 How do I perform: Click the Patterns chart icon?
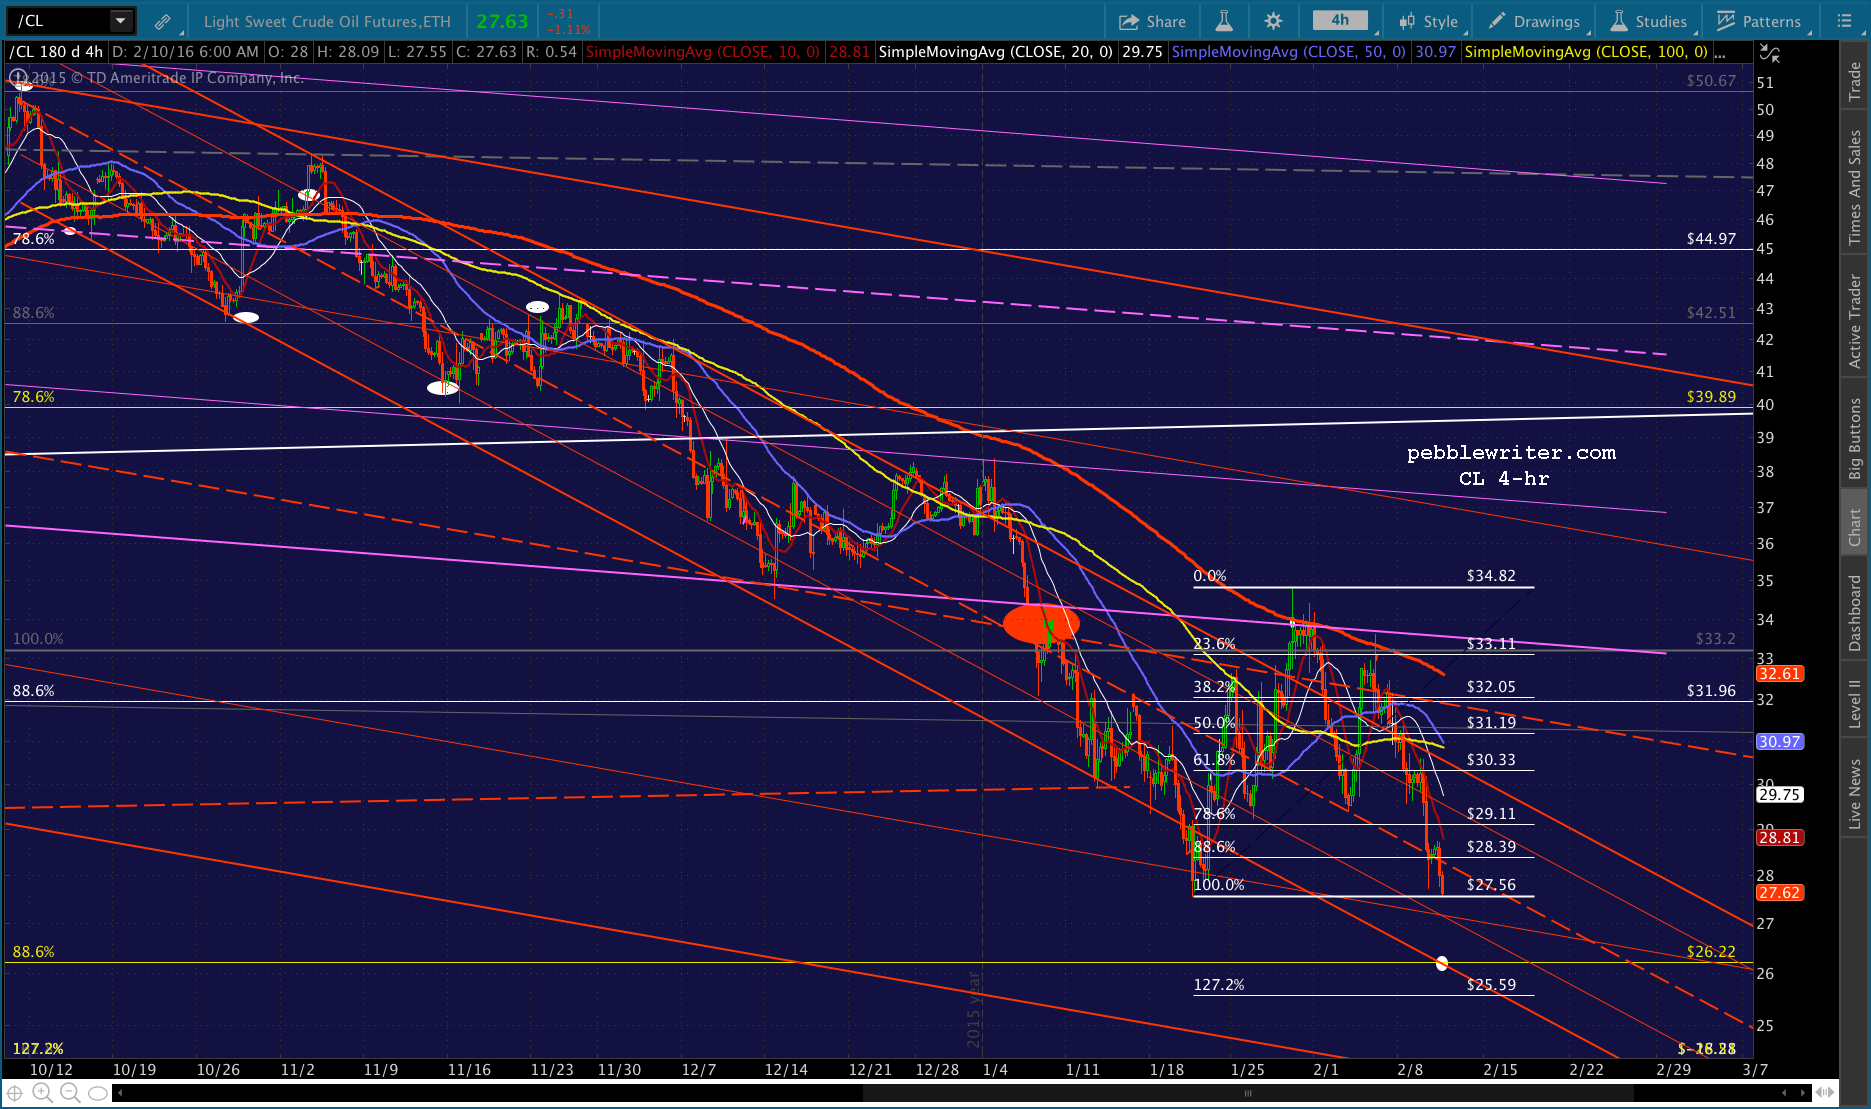click(1726, 21)
